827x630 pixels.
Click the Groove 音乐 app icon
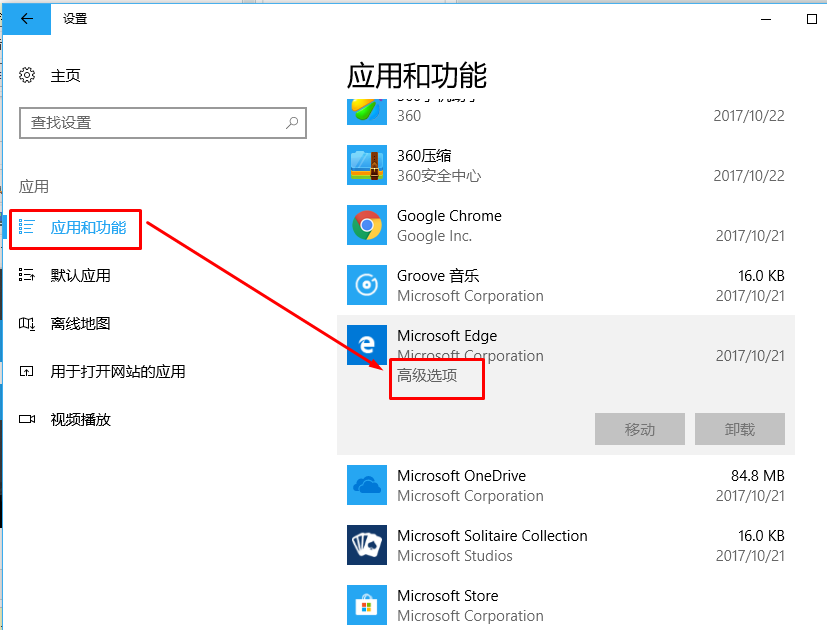point(366,285)
